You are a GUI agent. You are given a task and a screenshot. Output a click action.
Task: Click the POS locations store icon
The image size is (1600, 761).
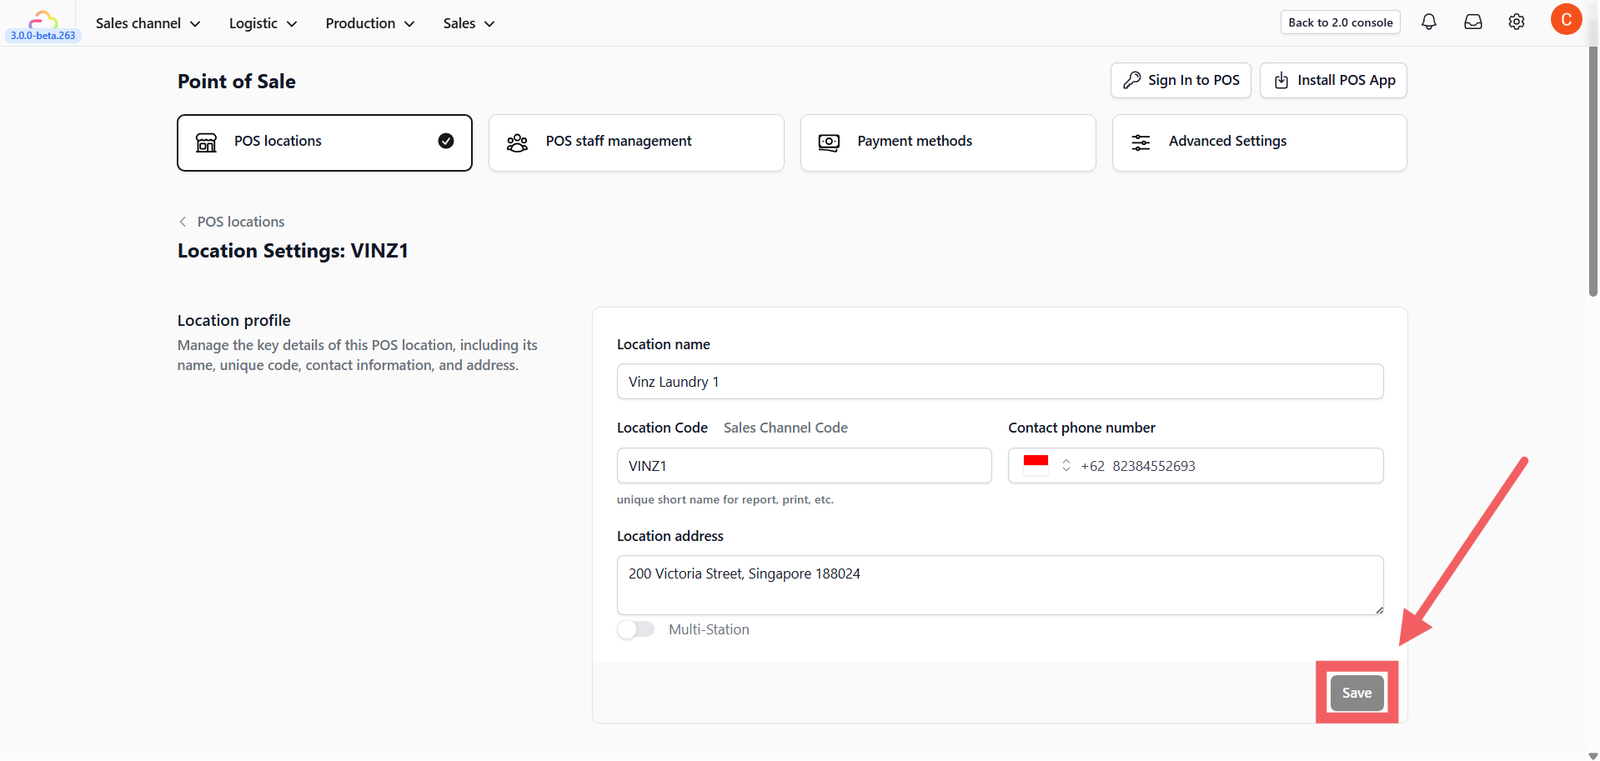[206, 143]
